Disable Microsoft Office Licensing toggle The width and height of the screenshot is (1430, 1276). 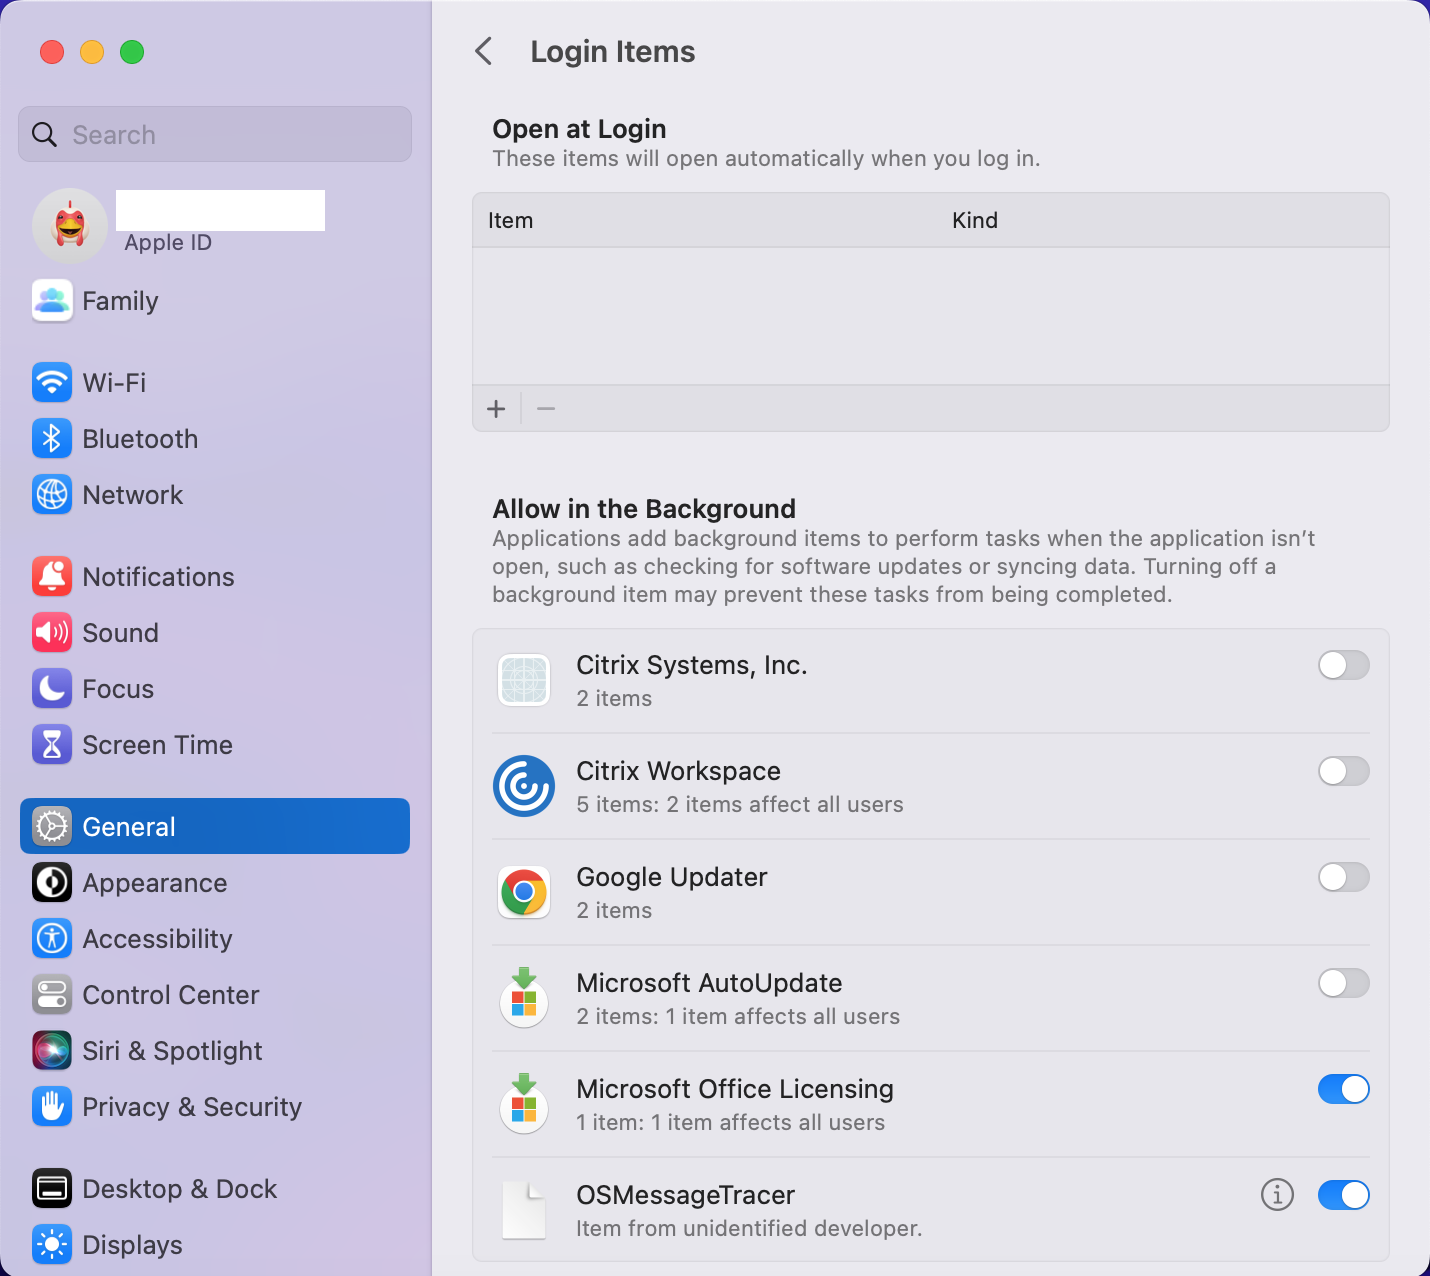[1343, 1089]
